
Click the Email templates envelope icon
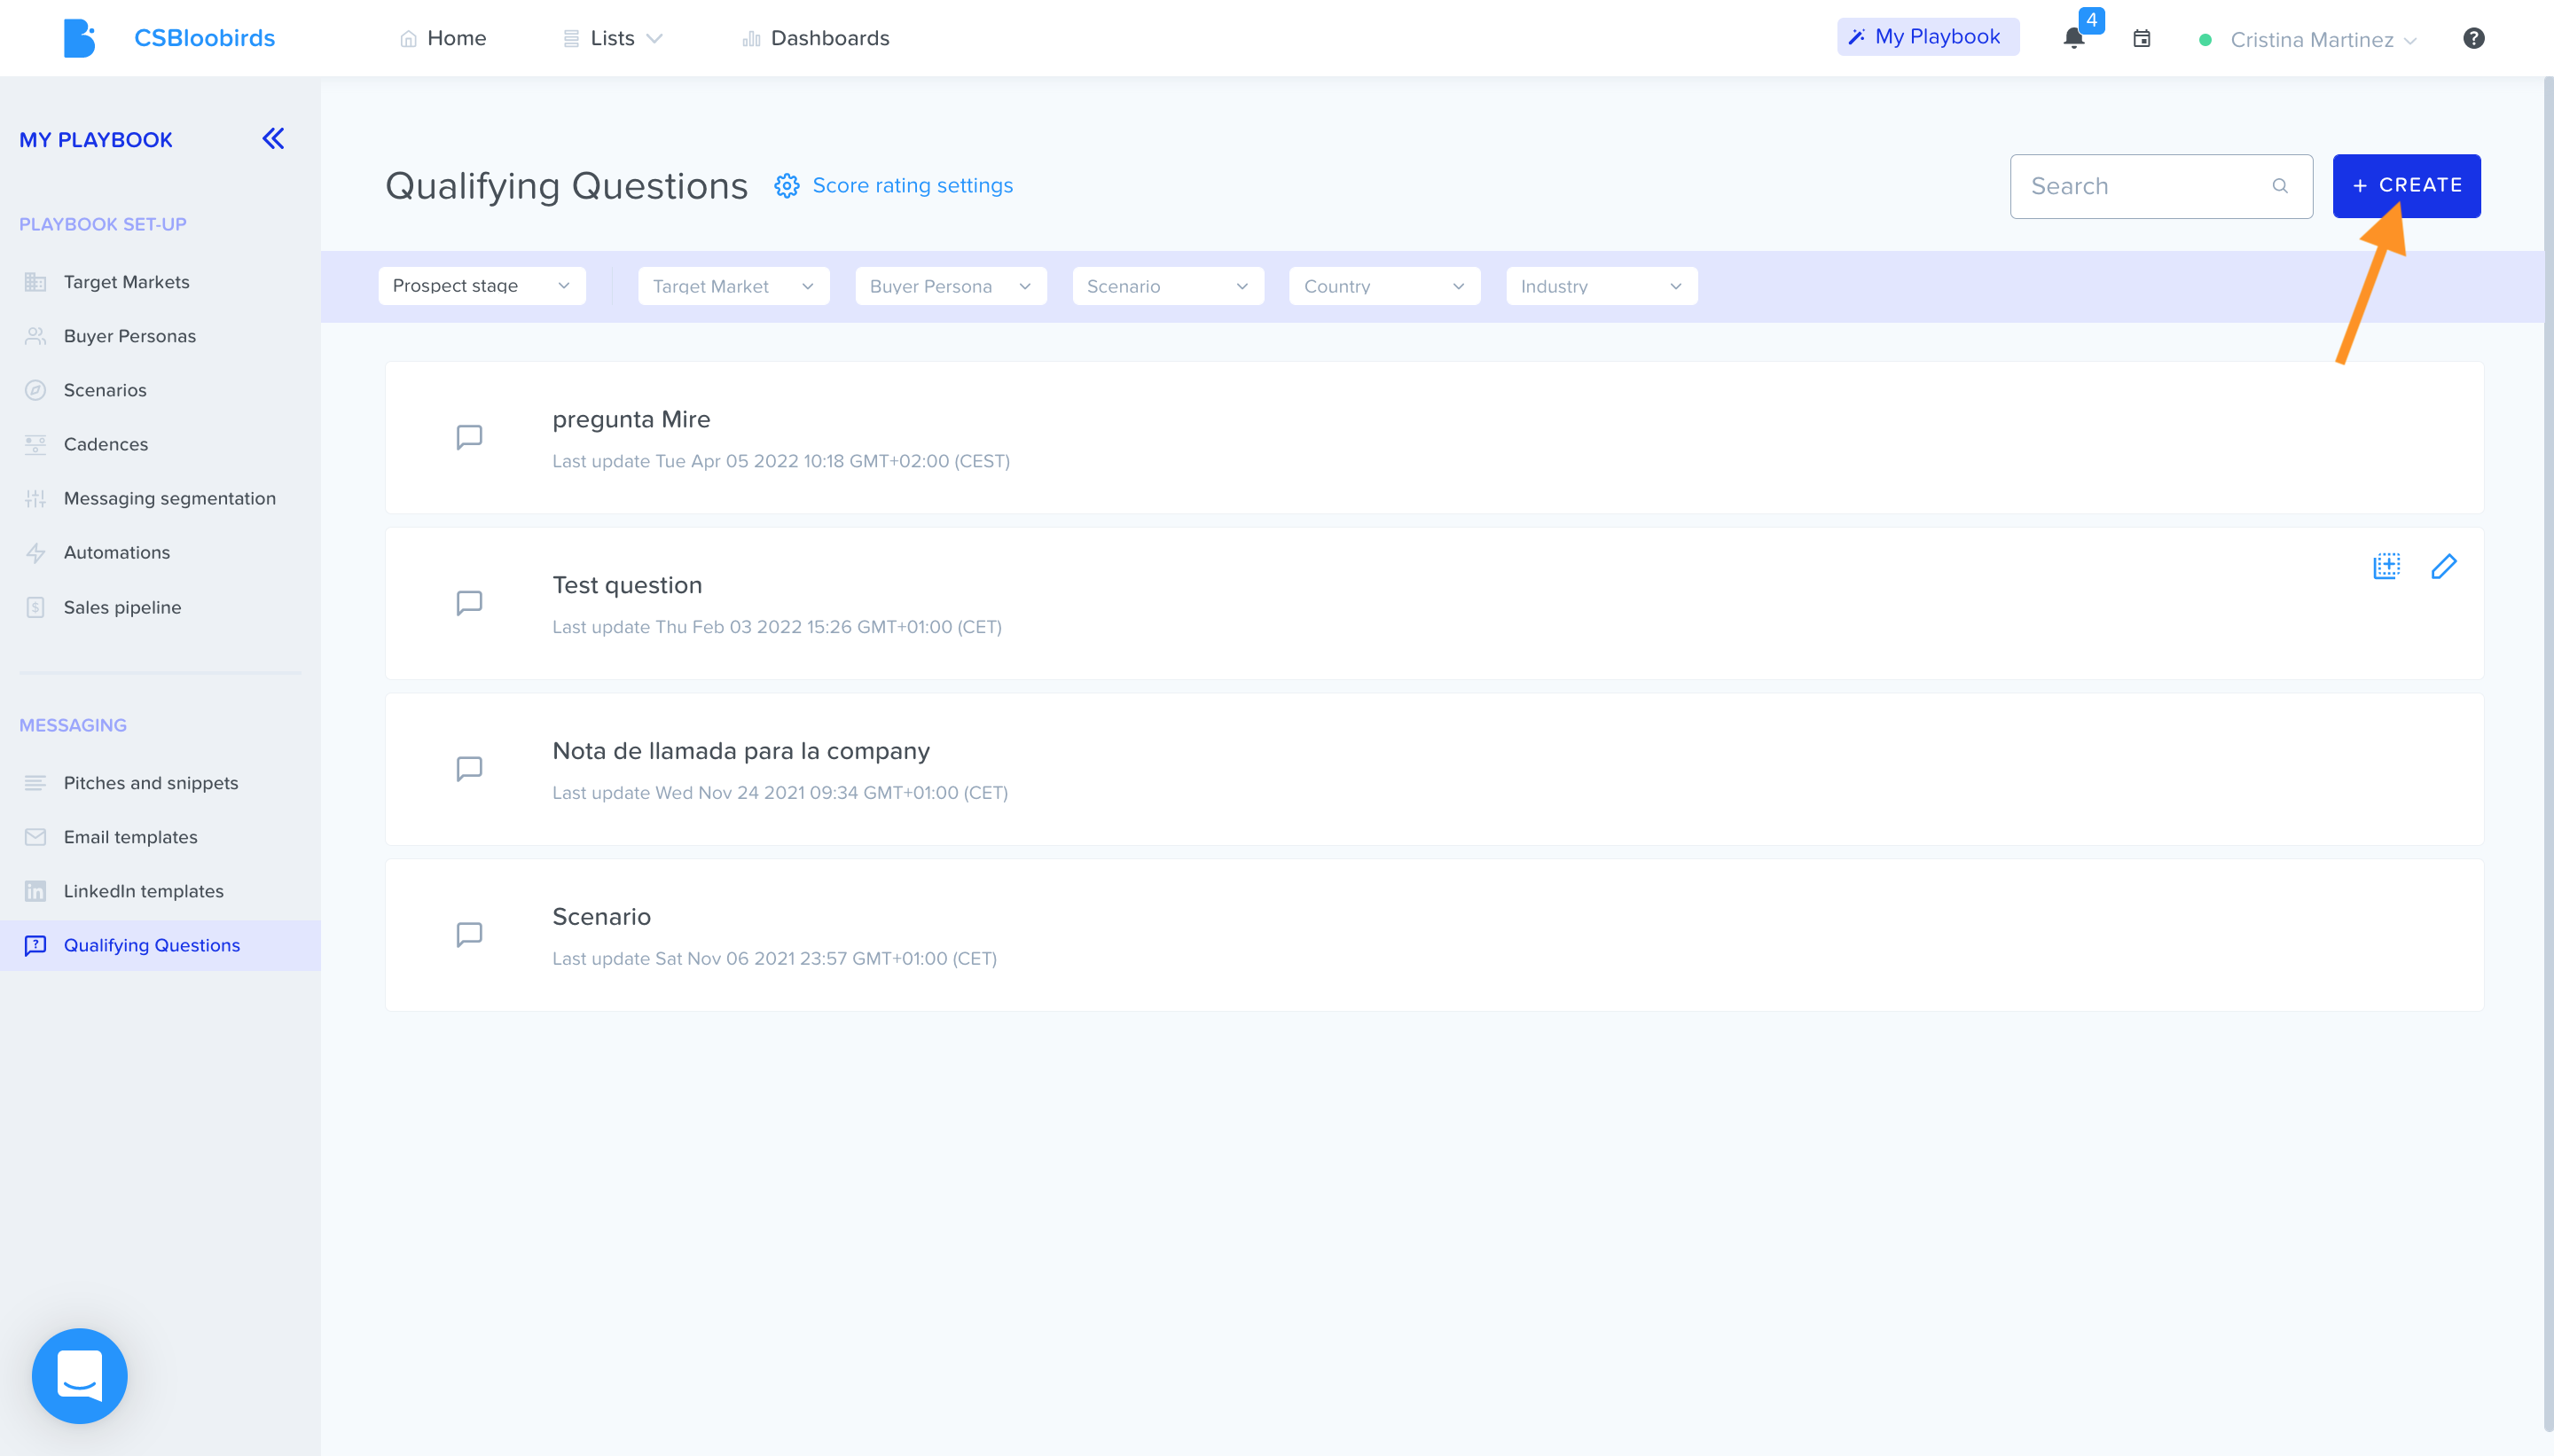35,837
